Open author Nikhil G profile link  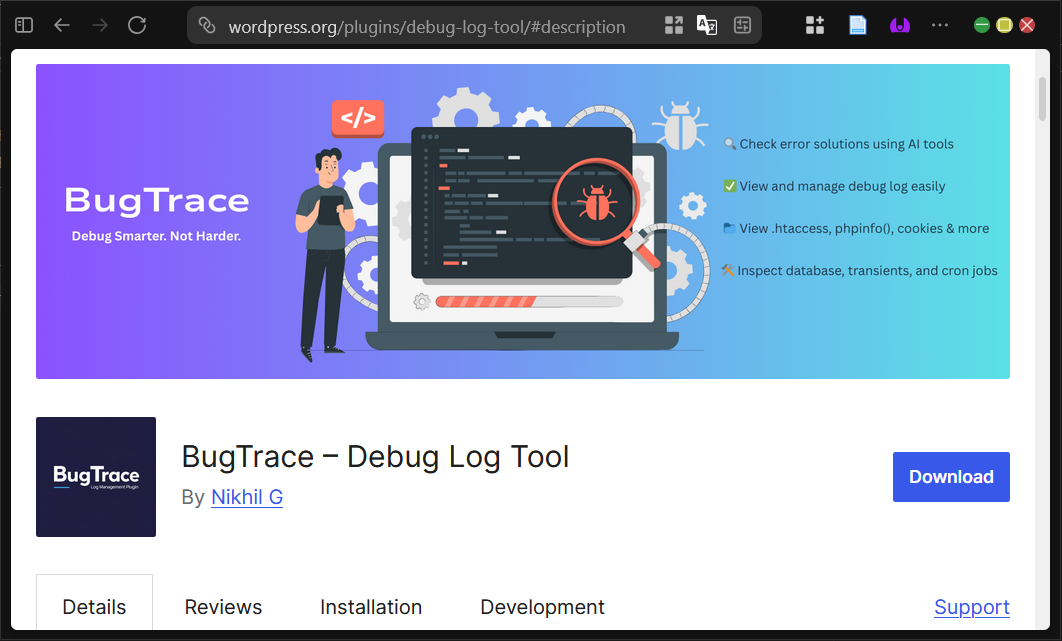click(247, 497)
